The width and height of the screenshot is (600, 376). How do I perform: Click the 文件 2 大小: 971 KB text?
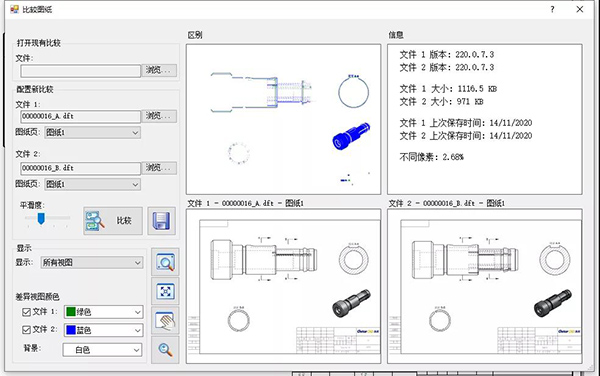(x=441, y=102)
